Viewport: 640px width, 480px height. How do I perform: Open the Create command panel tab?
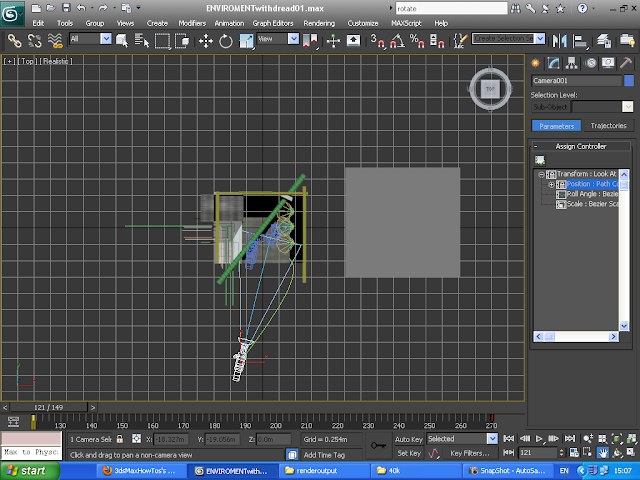(x=536, y=62)
